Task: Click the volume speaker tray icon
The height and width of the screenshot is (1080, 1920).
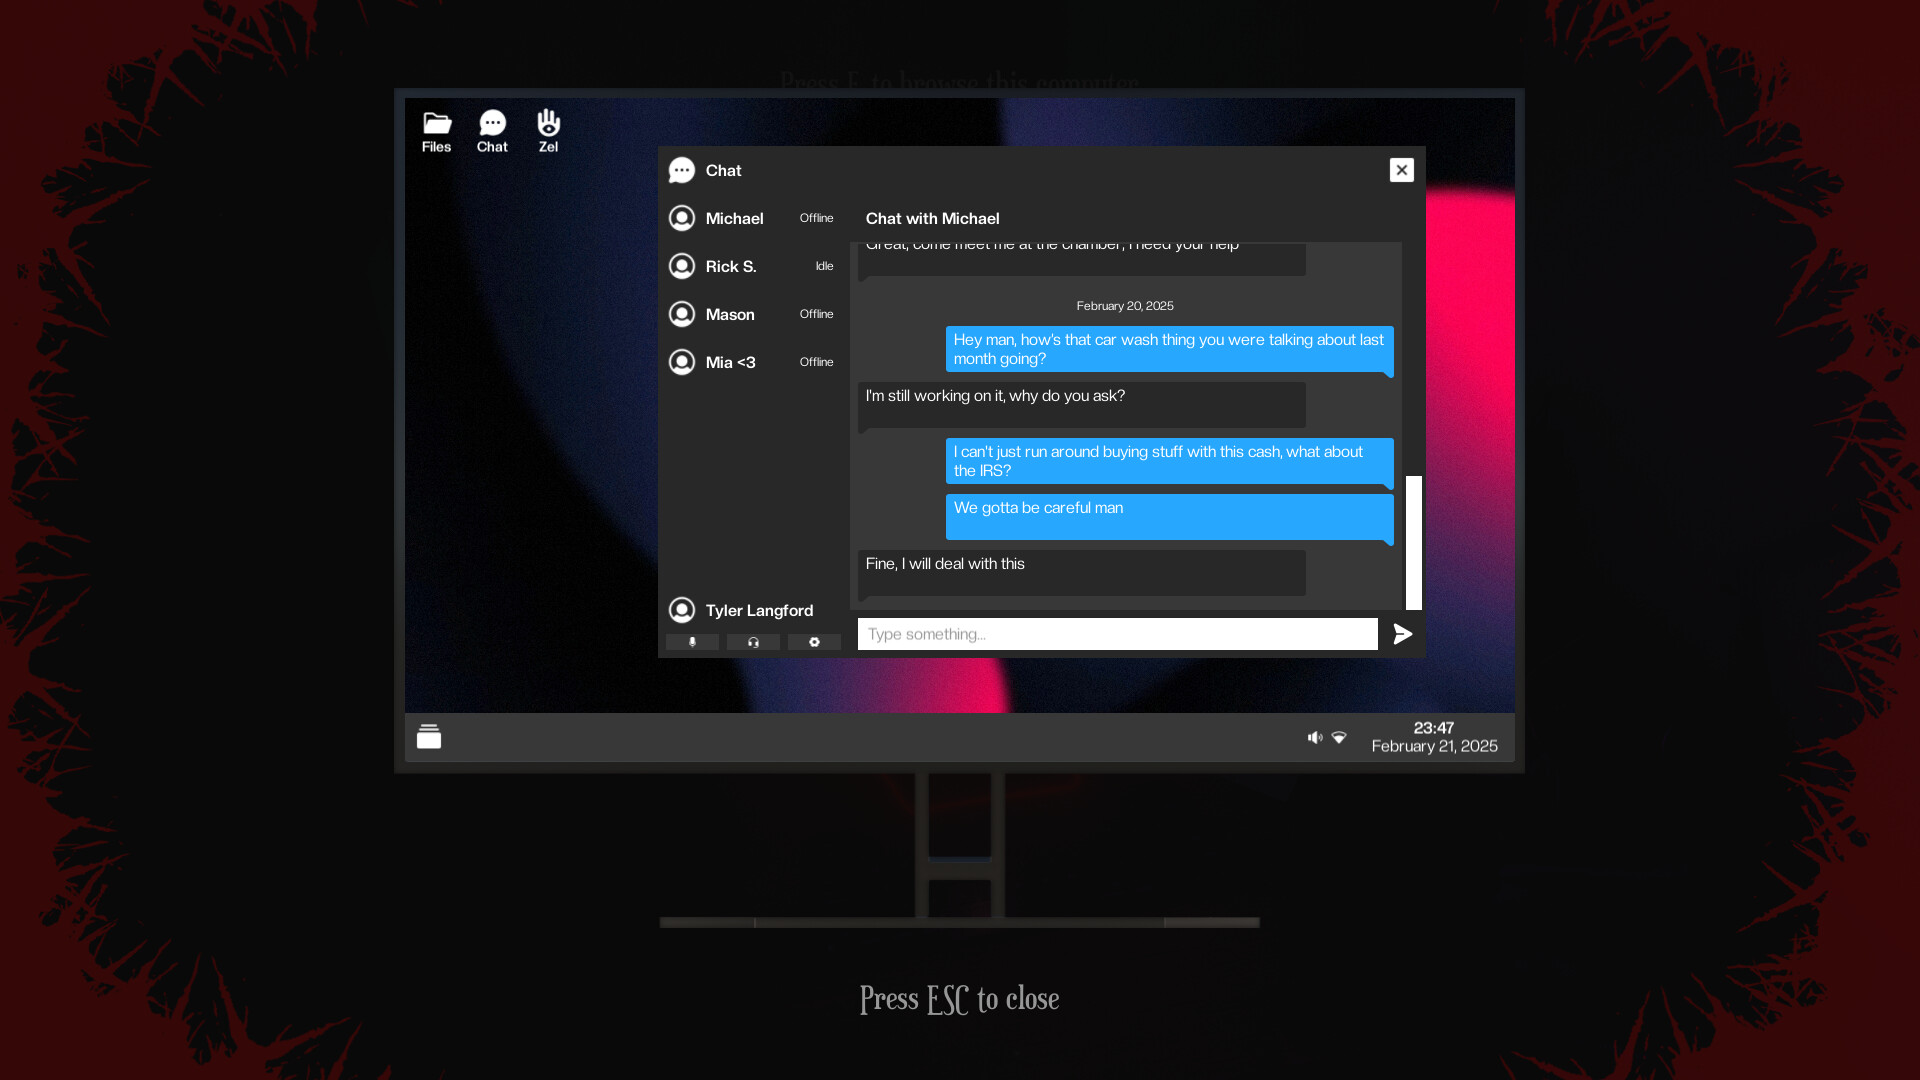Action: point(1314,737)
